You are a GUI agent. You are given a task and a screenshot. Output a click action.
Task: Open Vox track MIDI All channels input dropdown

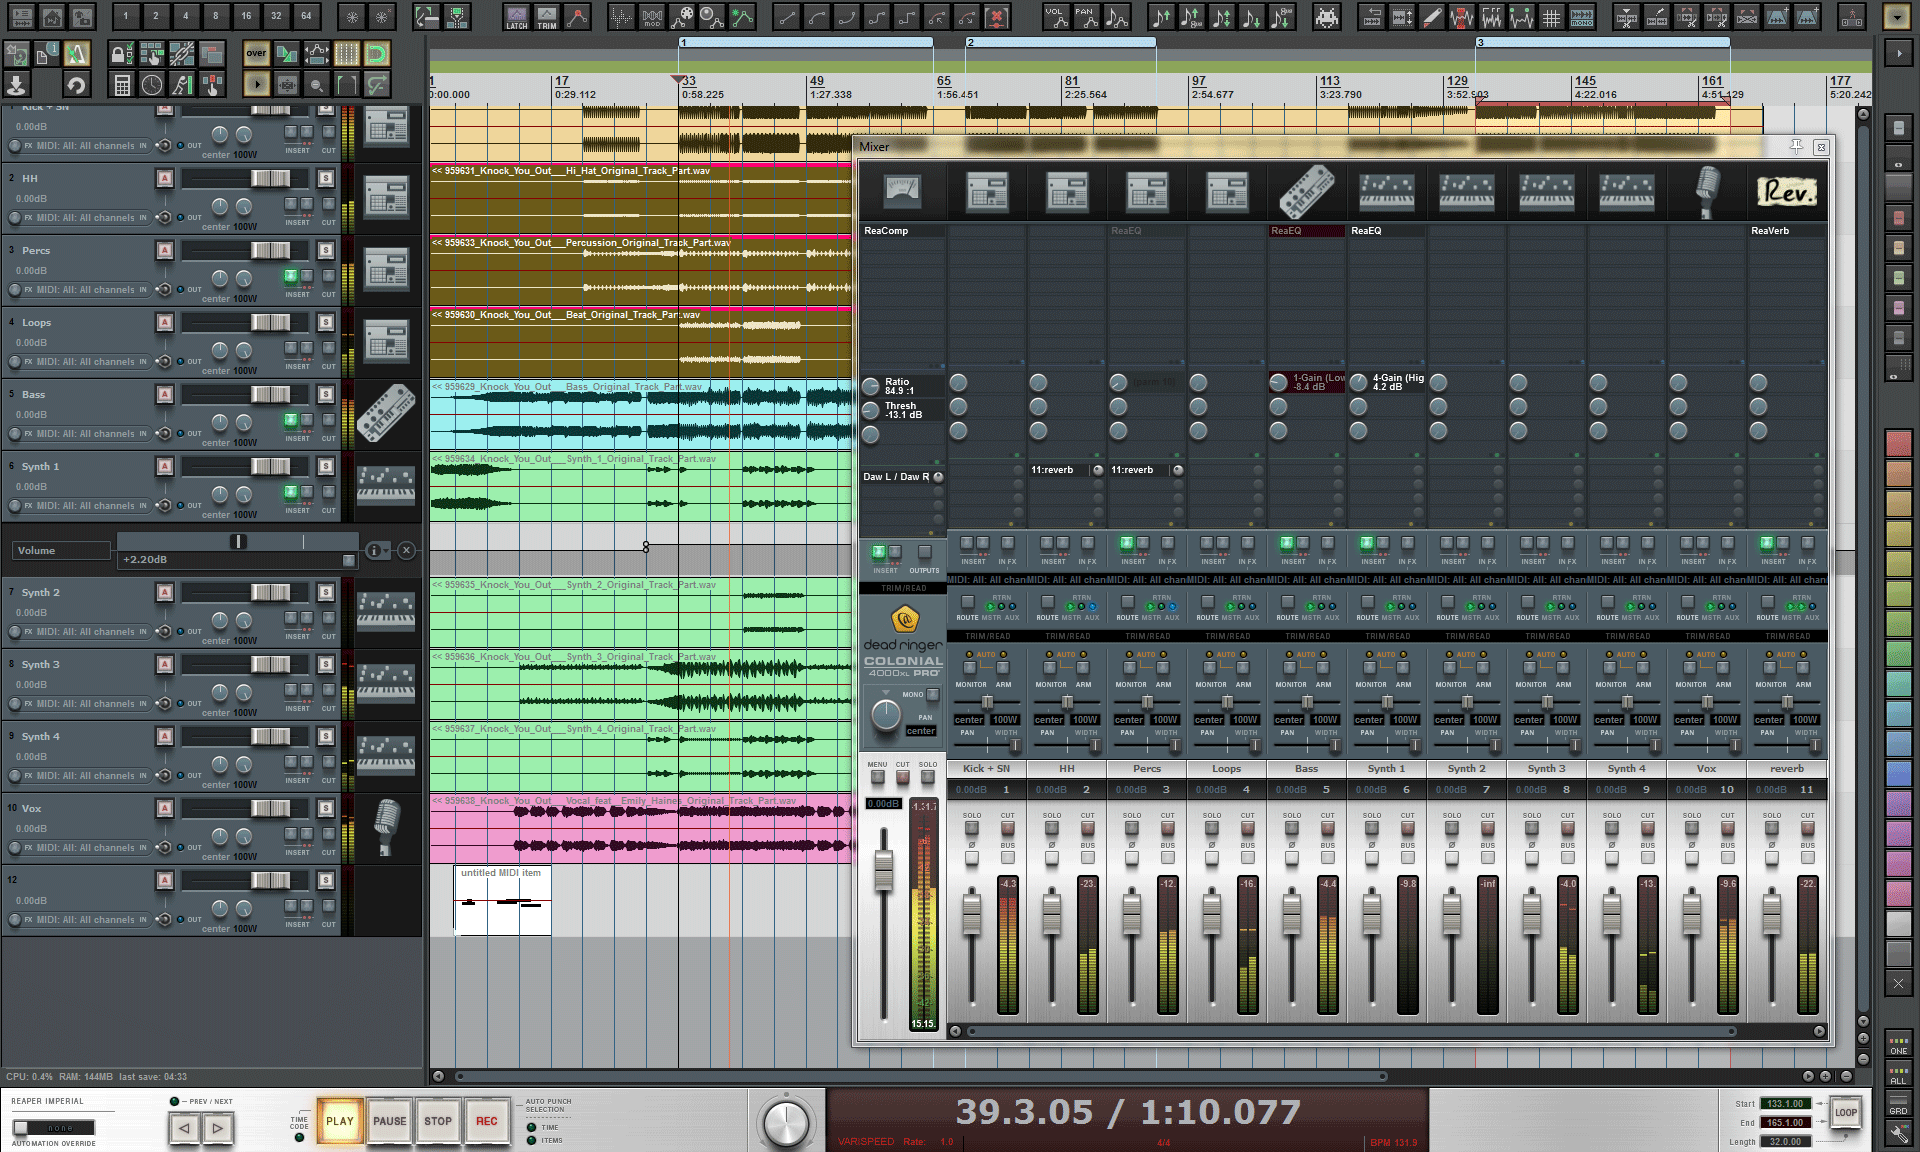(x=85, y=848)
